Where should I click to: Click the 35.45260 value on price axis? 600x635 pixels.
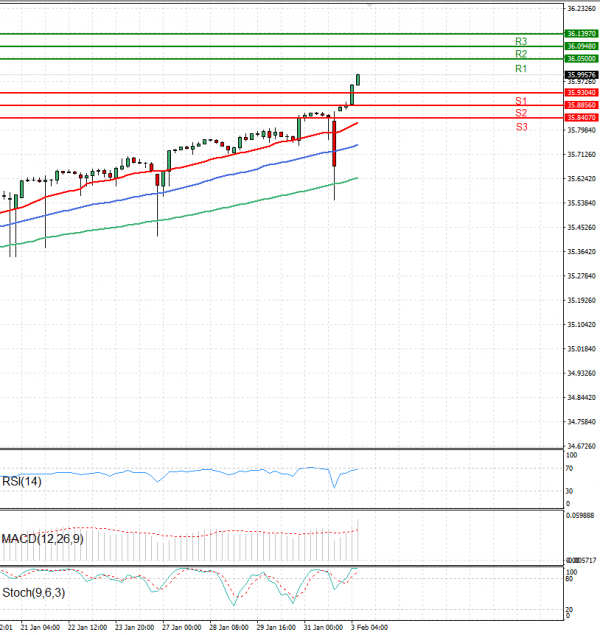[581, 227]
